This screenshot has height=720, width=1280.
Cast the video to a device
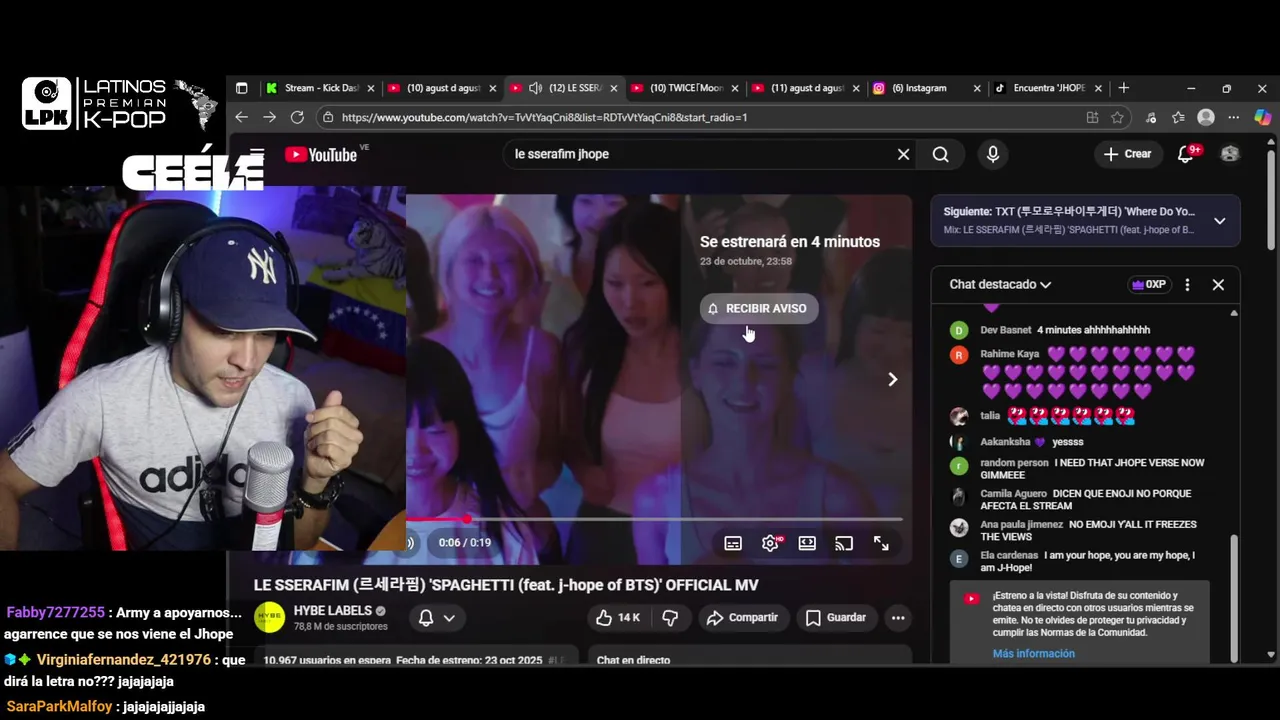(844, 543)
